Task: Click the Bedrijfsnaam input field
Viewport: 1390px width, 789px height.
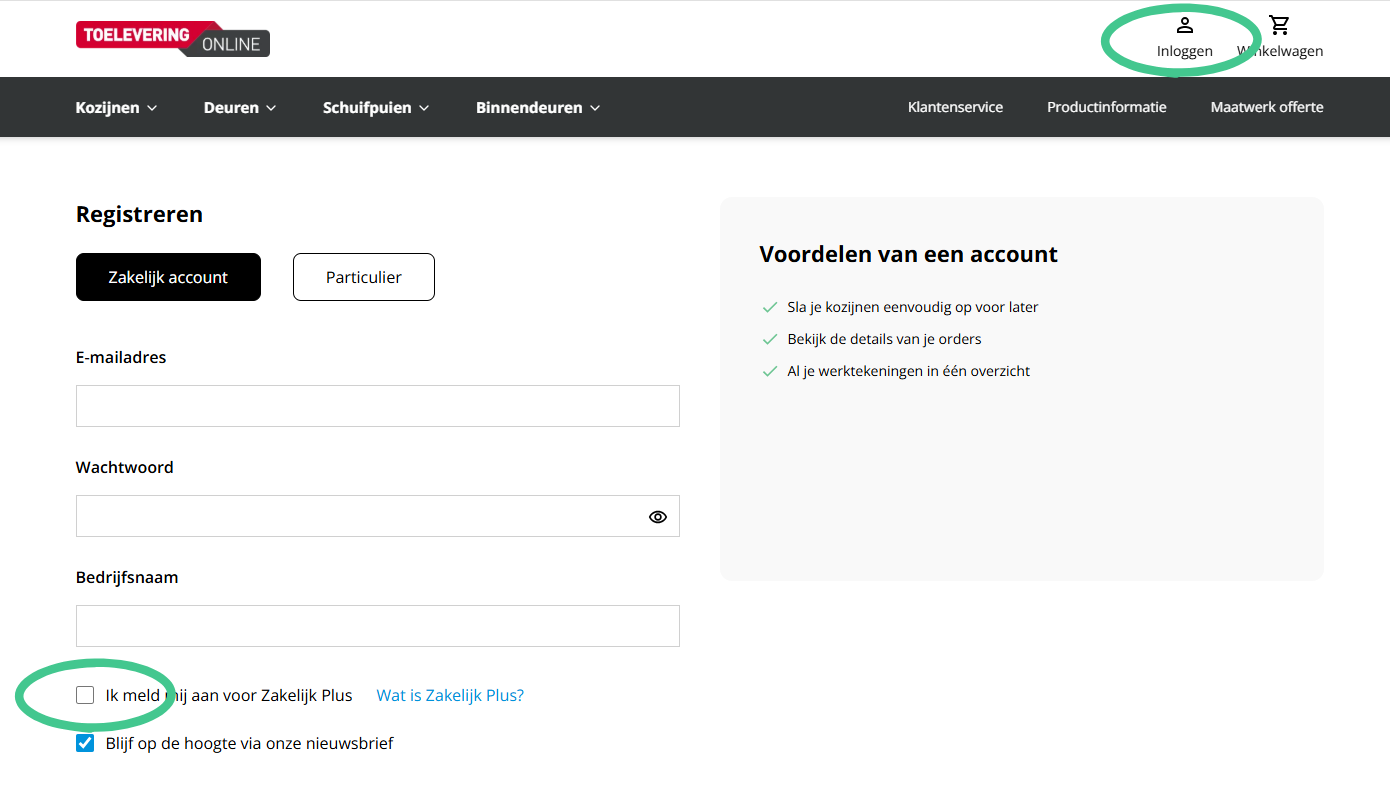Action: pos(377,626)
